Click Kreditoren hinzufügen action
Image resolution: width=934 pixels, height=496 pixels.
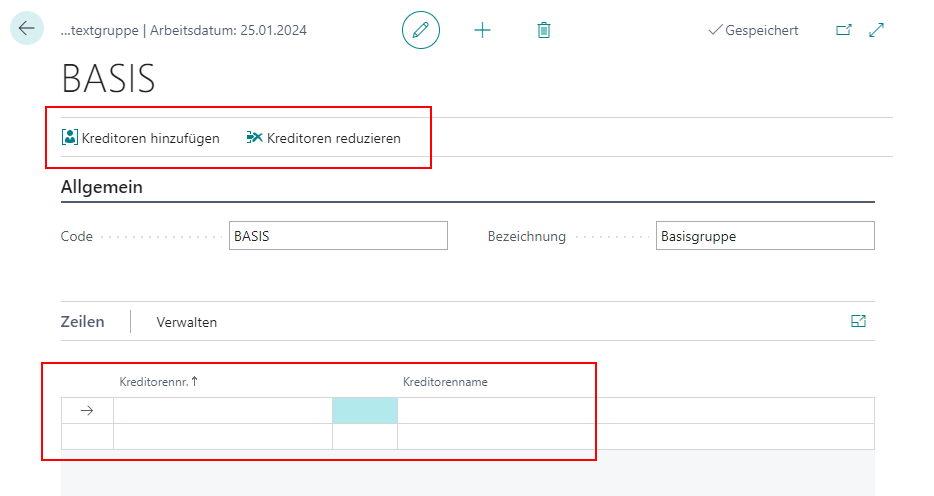(x=141, y=138)
